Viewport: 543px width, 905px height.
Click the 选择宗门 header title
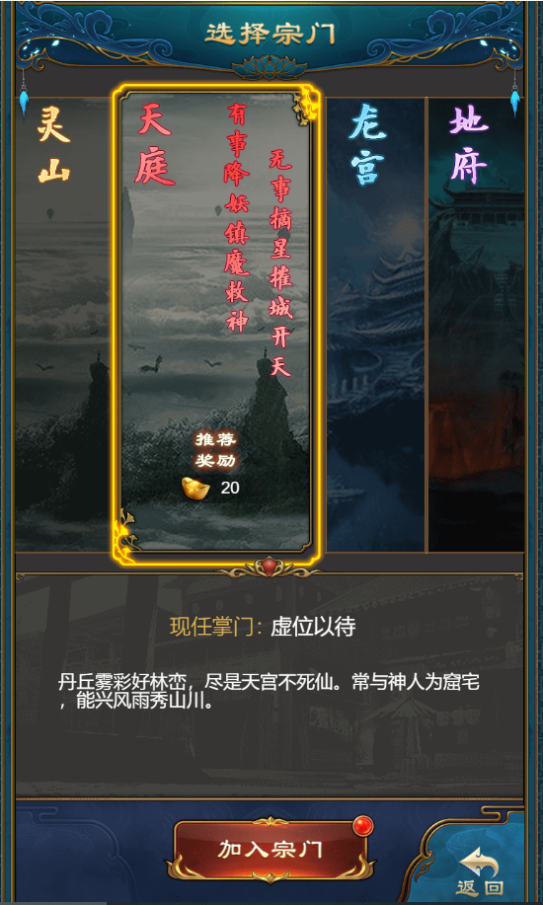270,35
